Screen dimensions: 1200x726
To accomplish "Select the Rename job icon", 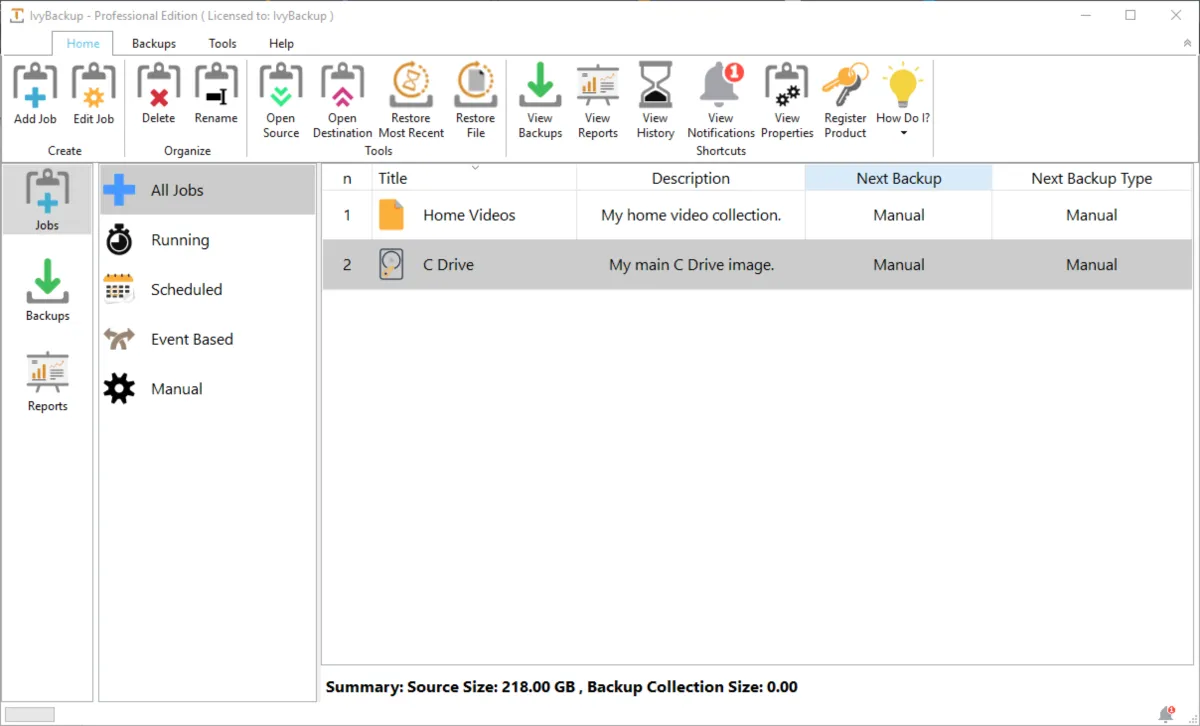I will point(216,94).
